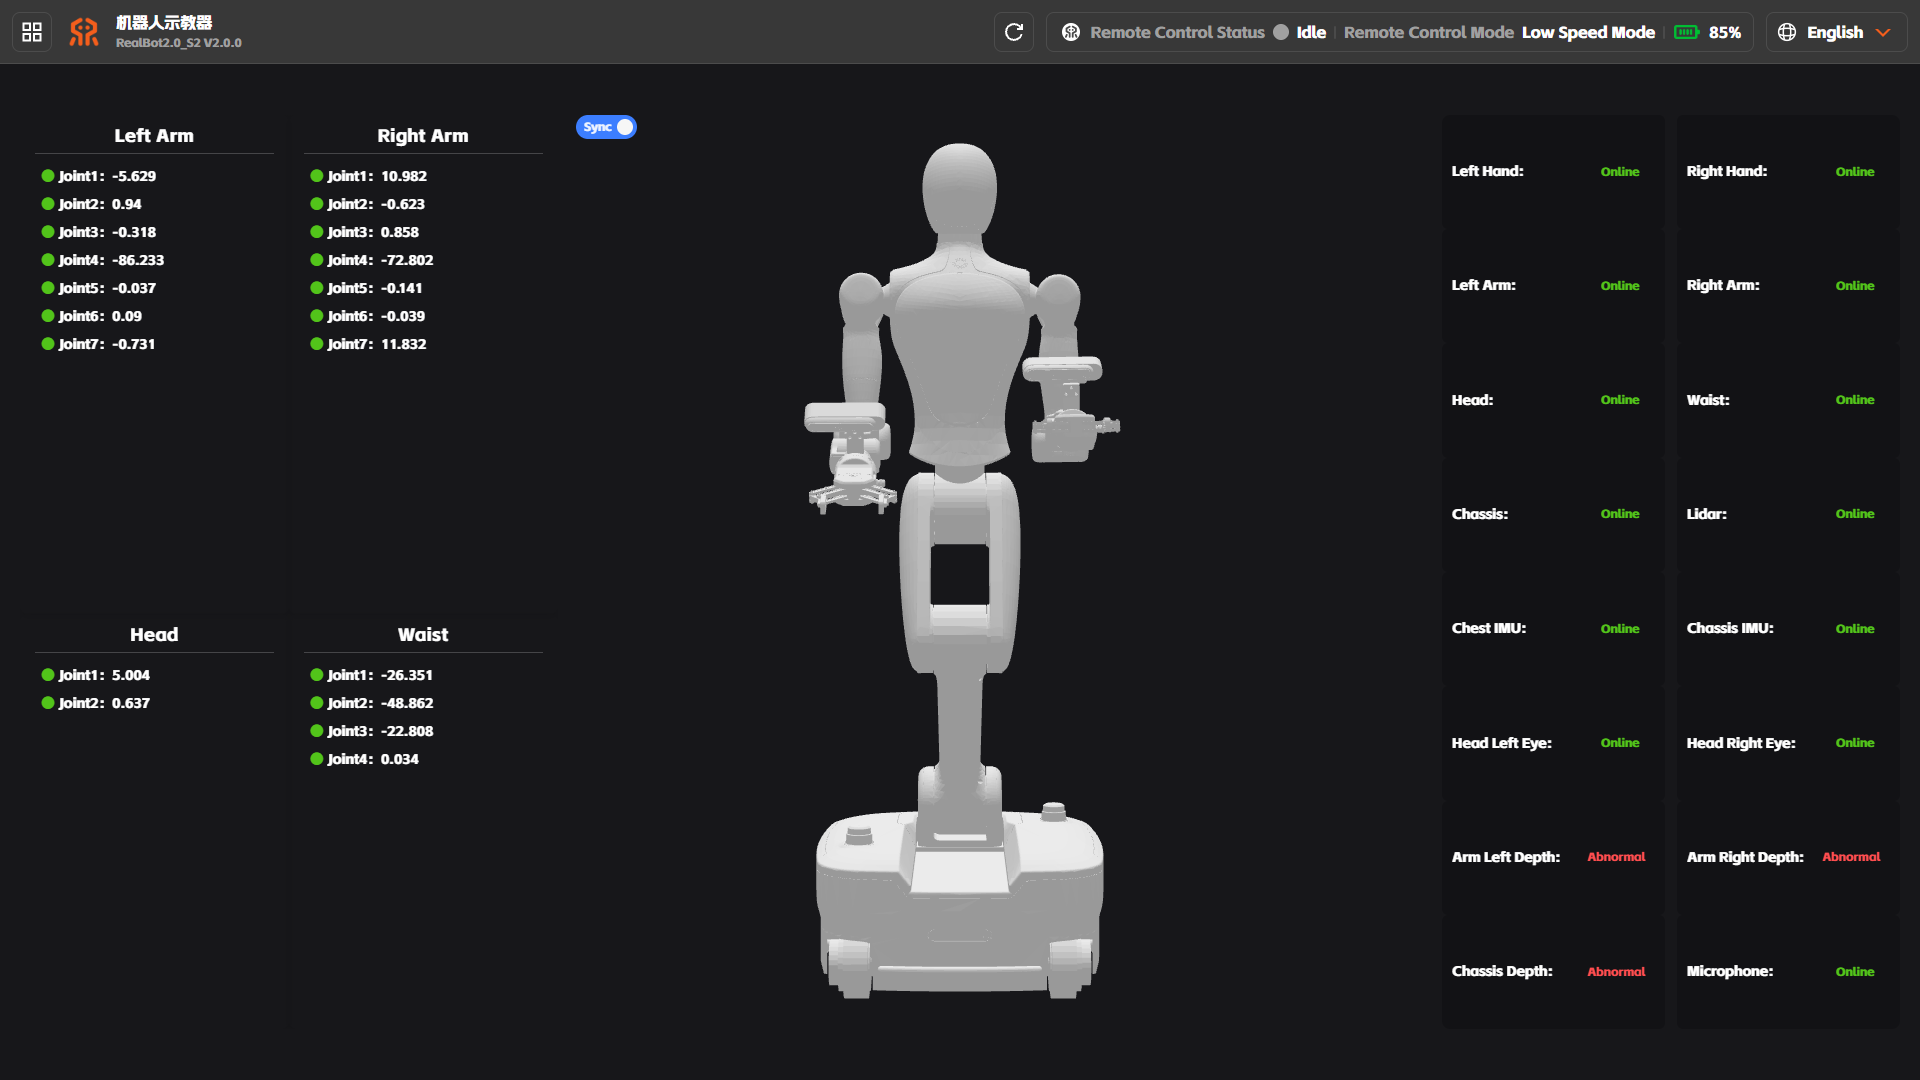1920x1080 pixels.
Task: Click Right Hand Online status
Action: click(x=1855, y=172)
